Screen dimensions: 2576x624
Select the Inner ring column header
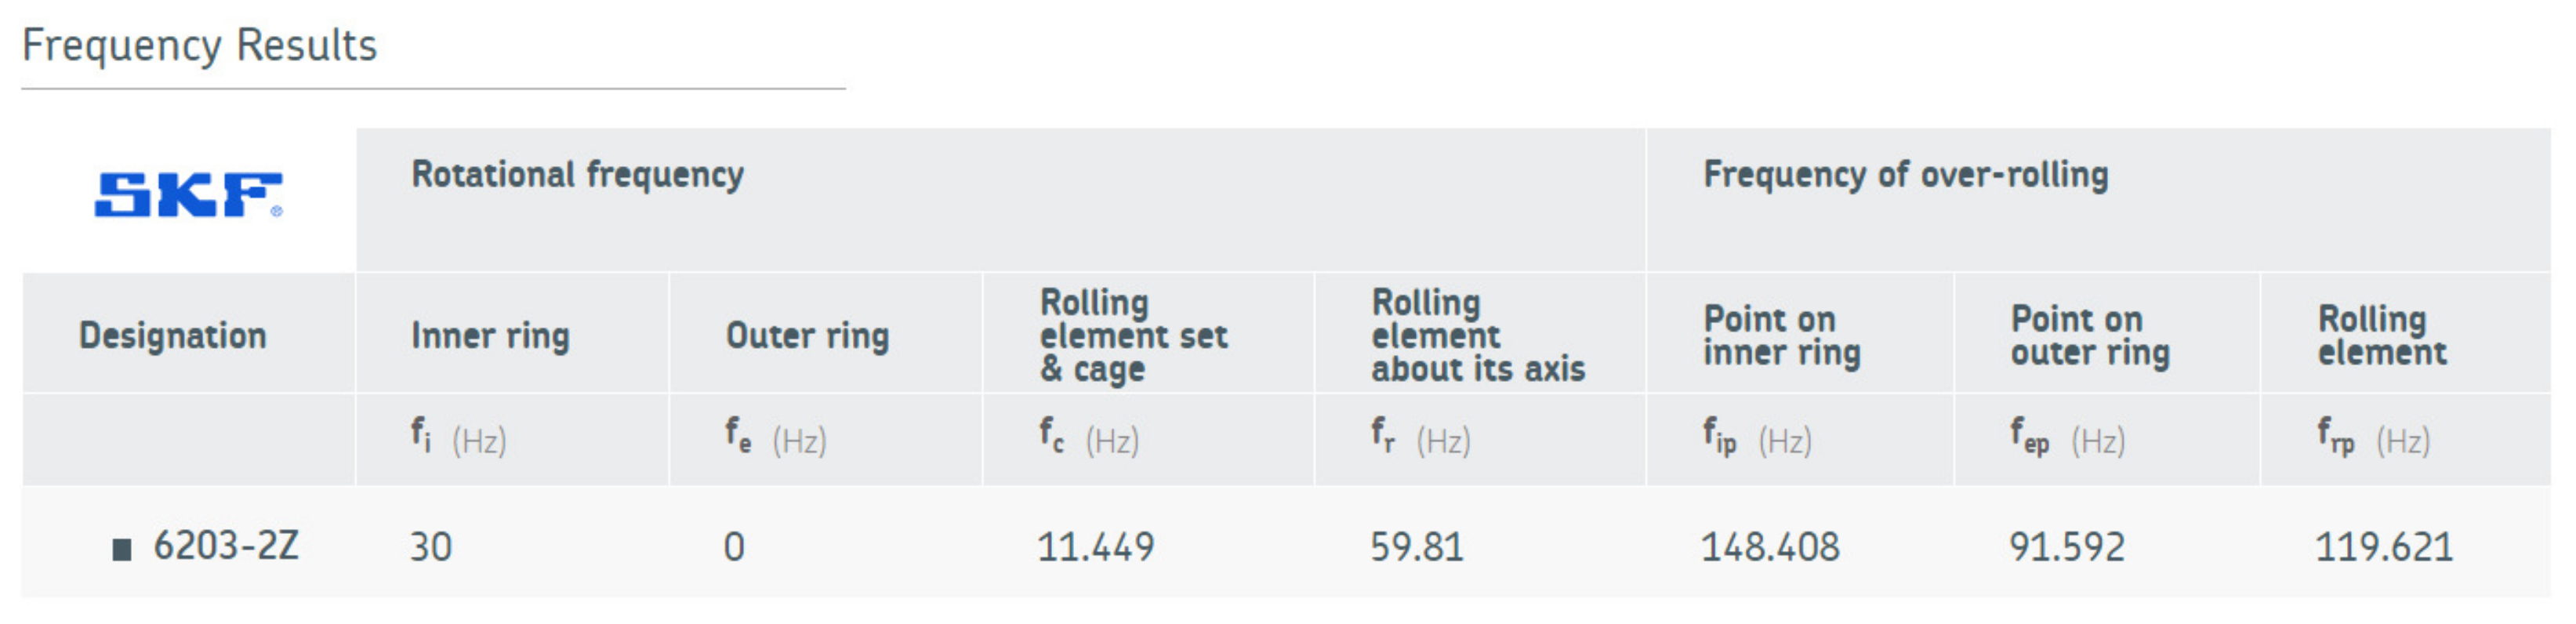tap(490, 336)
